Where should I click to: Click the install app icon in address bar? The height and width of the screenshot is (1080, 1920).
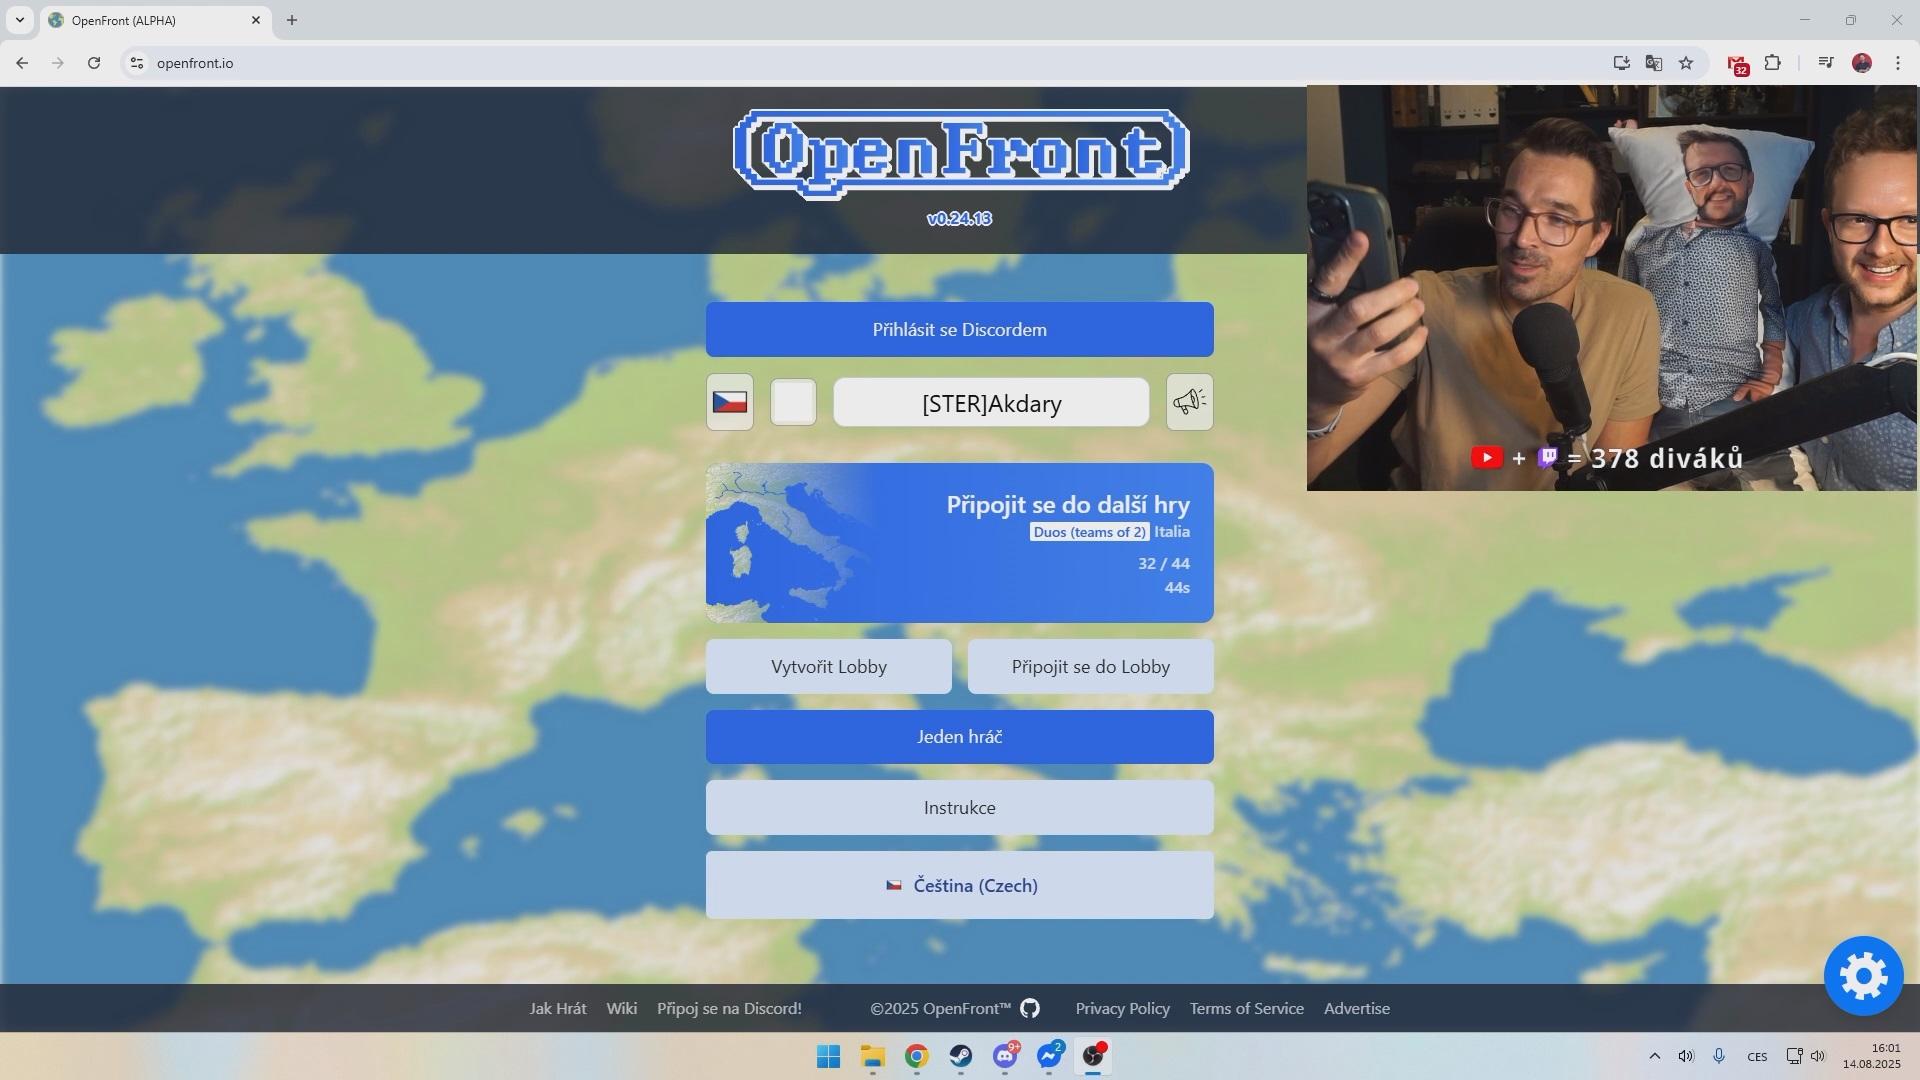click(1621, 63)
